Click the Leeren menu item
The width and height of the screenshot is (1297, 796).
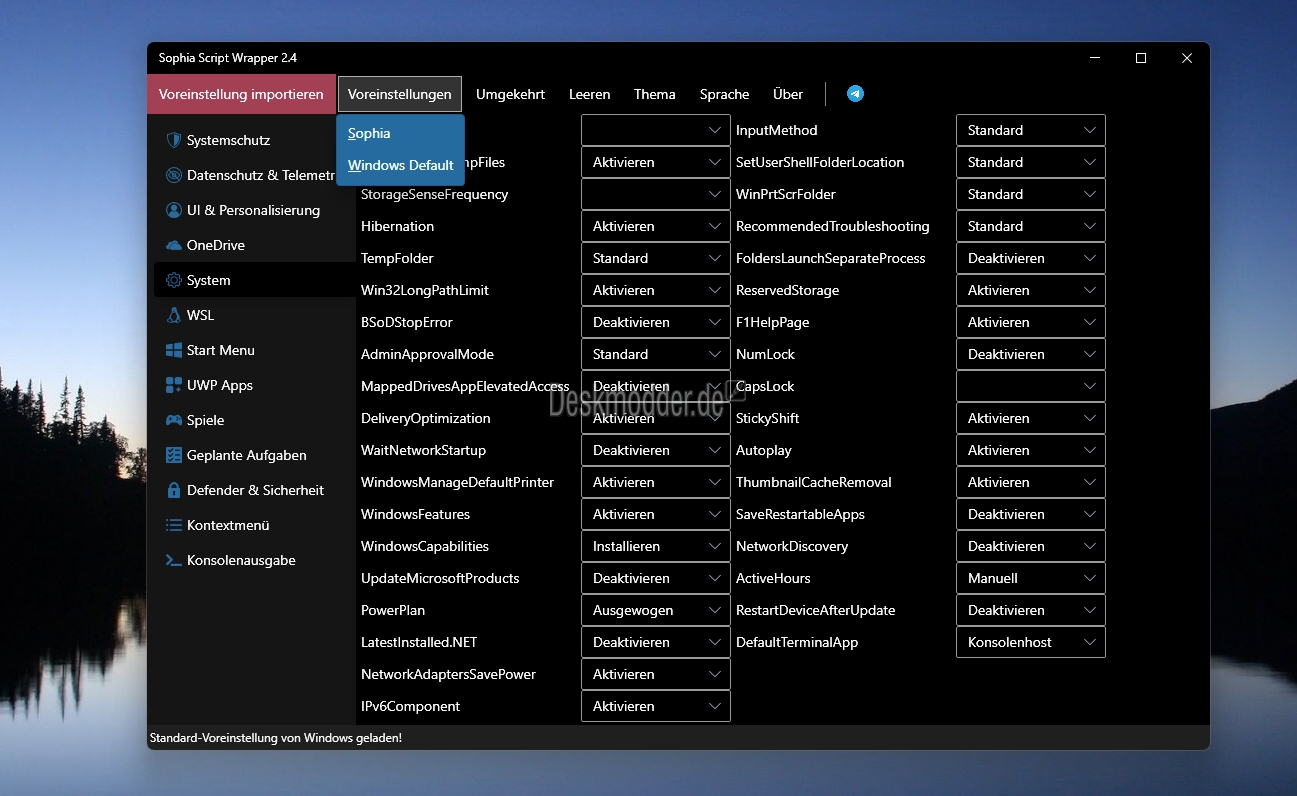pos(590,94)
